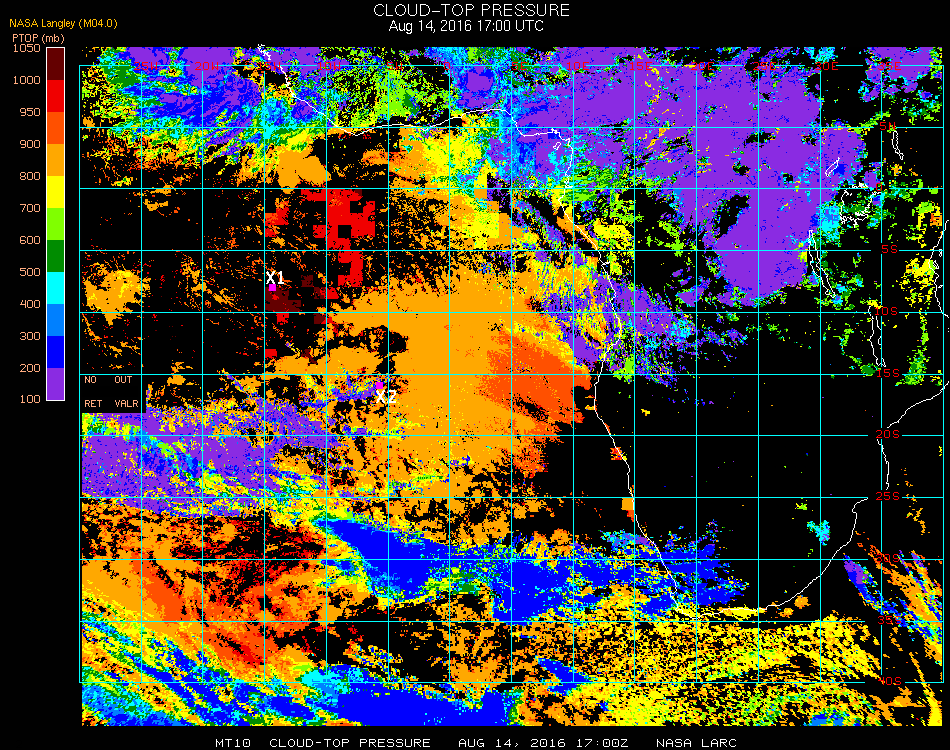Click the 30E longitude label
This screenshot has height=750, width=950.
[826, 65]
